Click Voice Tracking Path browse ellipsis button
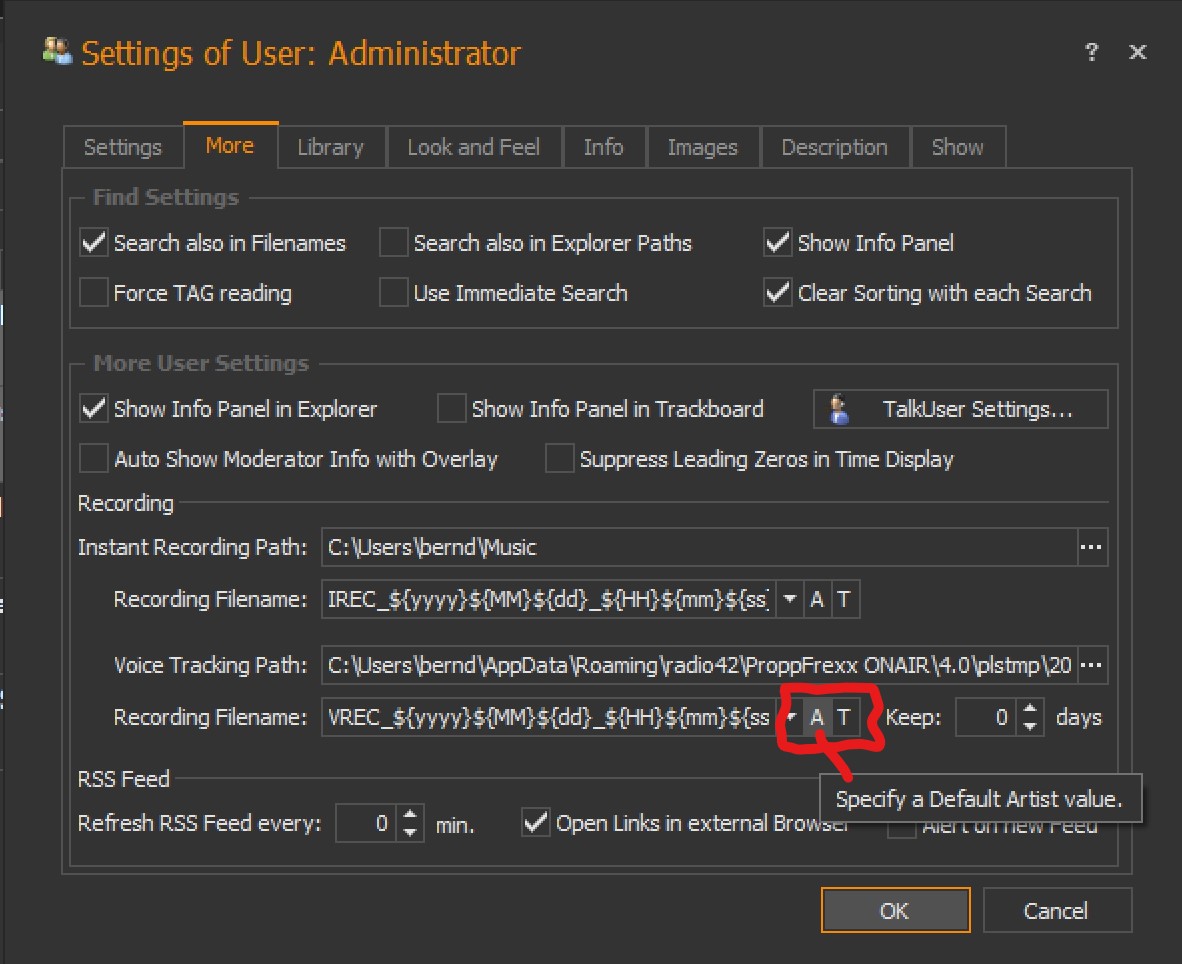This screenshot has height=964, width=1182. click(1092, 665)
